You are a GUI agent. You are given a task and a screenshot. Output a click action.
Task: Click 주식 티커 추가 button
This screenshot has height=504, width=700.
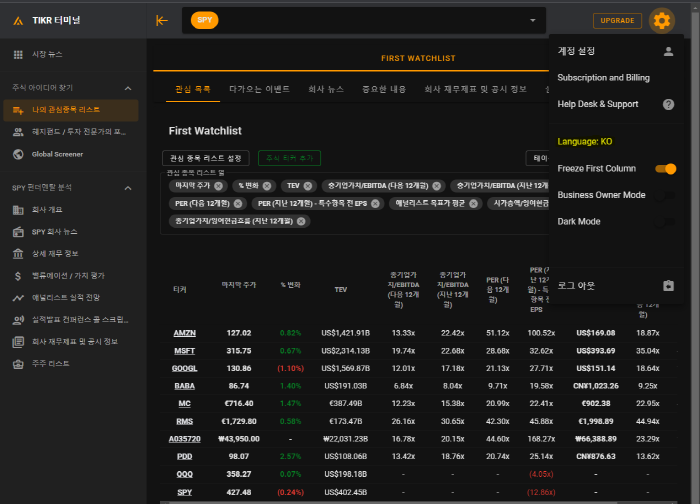289,158
